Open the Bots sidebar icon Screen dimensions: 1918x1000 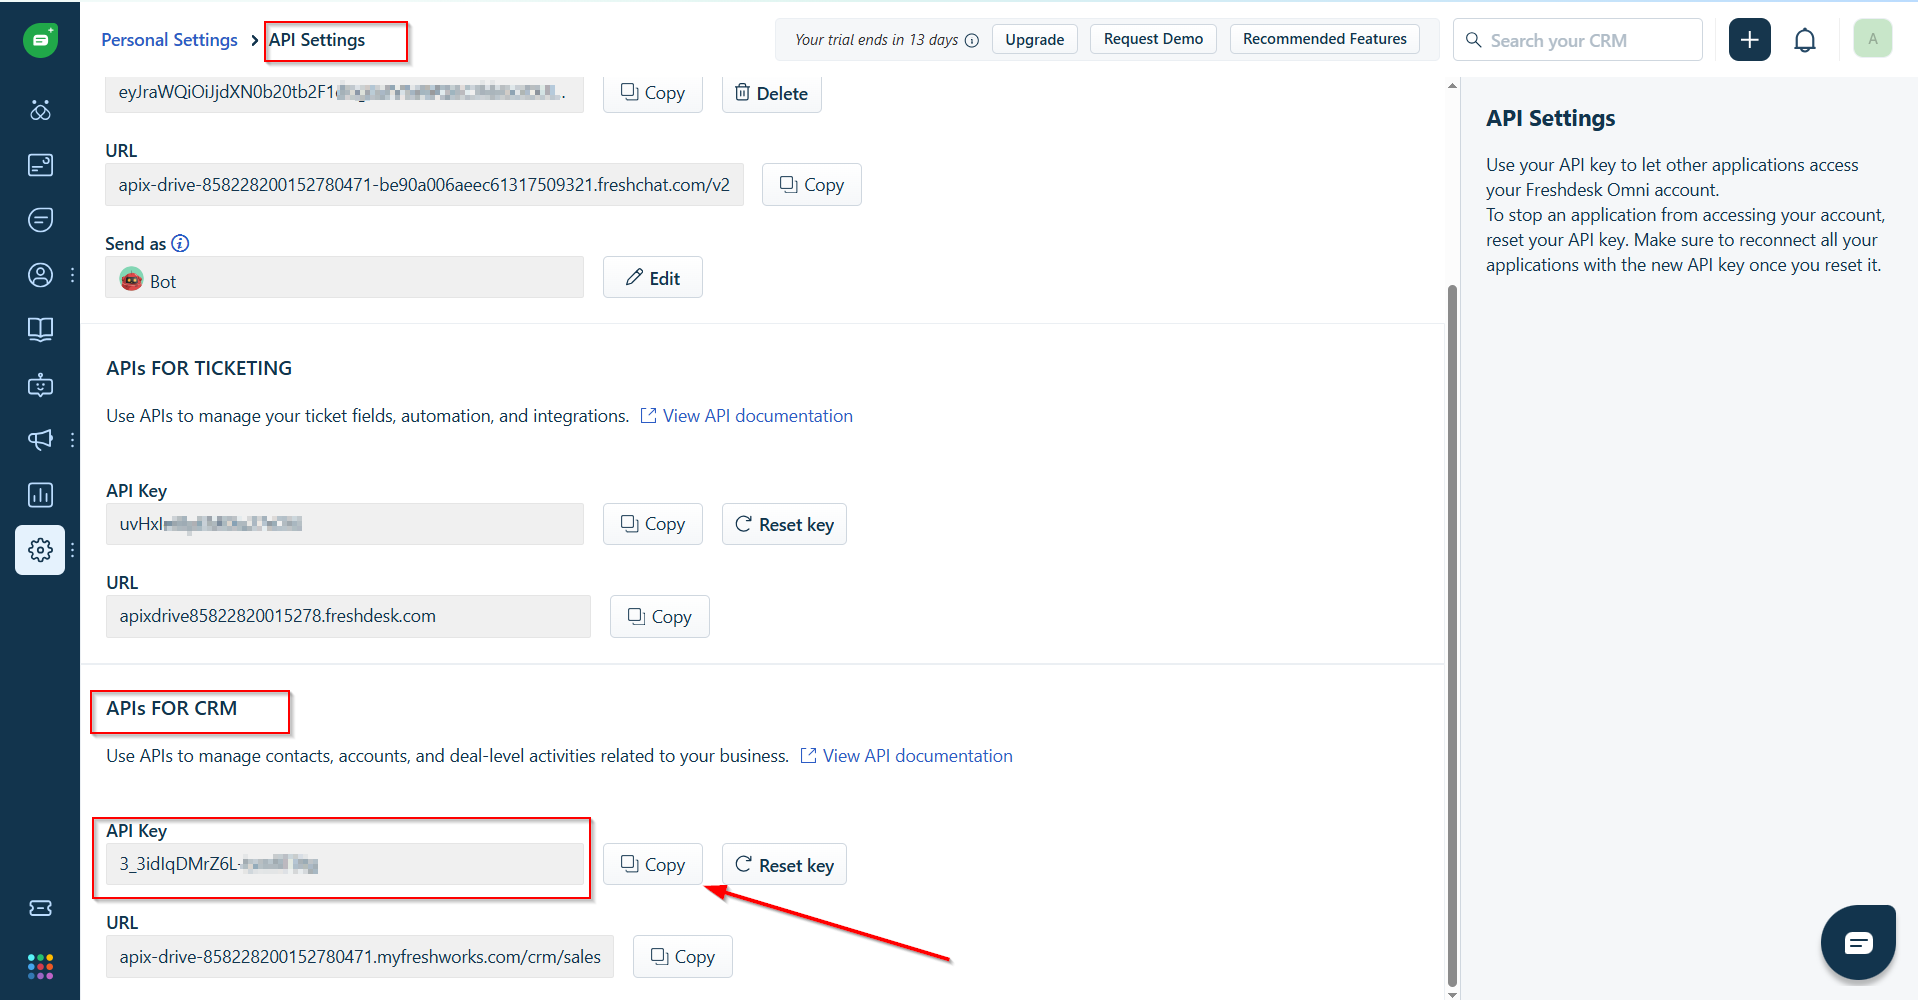40,385
